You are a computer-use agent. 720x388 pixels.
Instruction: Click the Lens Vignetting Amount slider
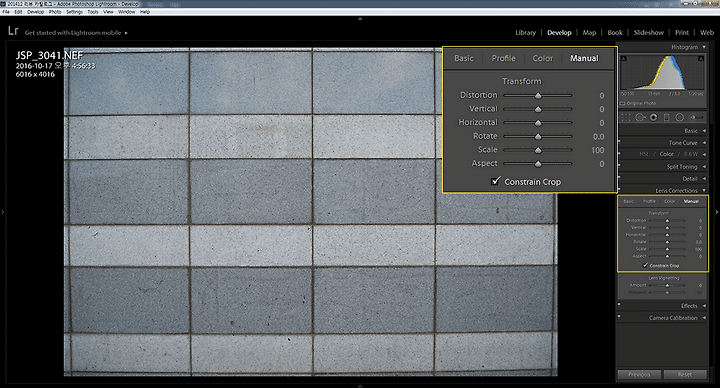(x=667, y=285)
